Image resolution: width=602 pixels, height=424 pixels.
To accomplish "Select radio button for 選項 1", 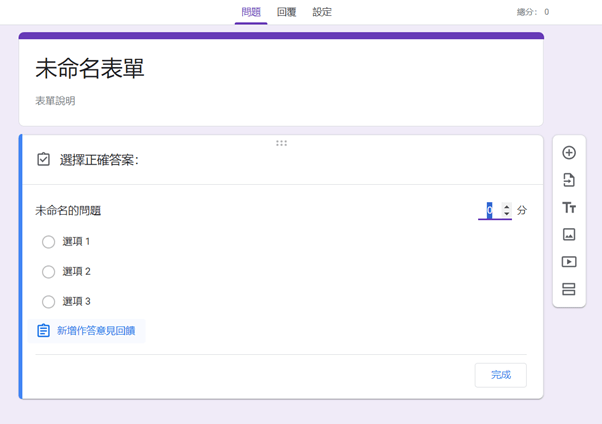I will coord(48,242).
